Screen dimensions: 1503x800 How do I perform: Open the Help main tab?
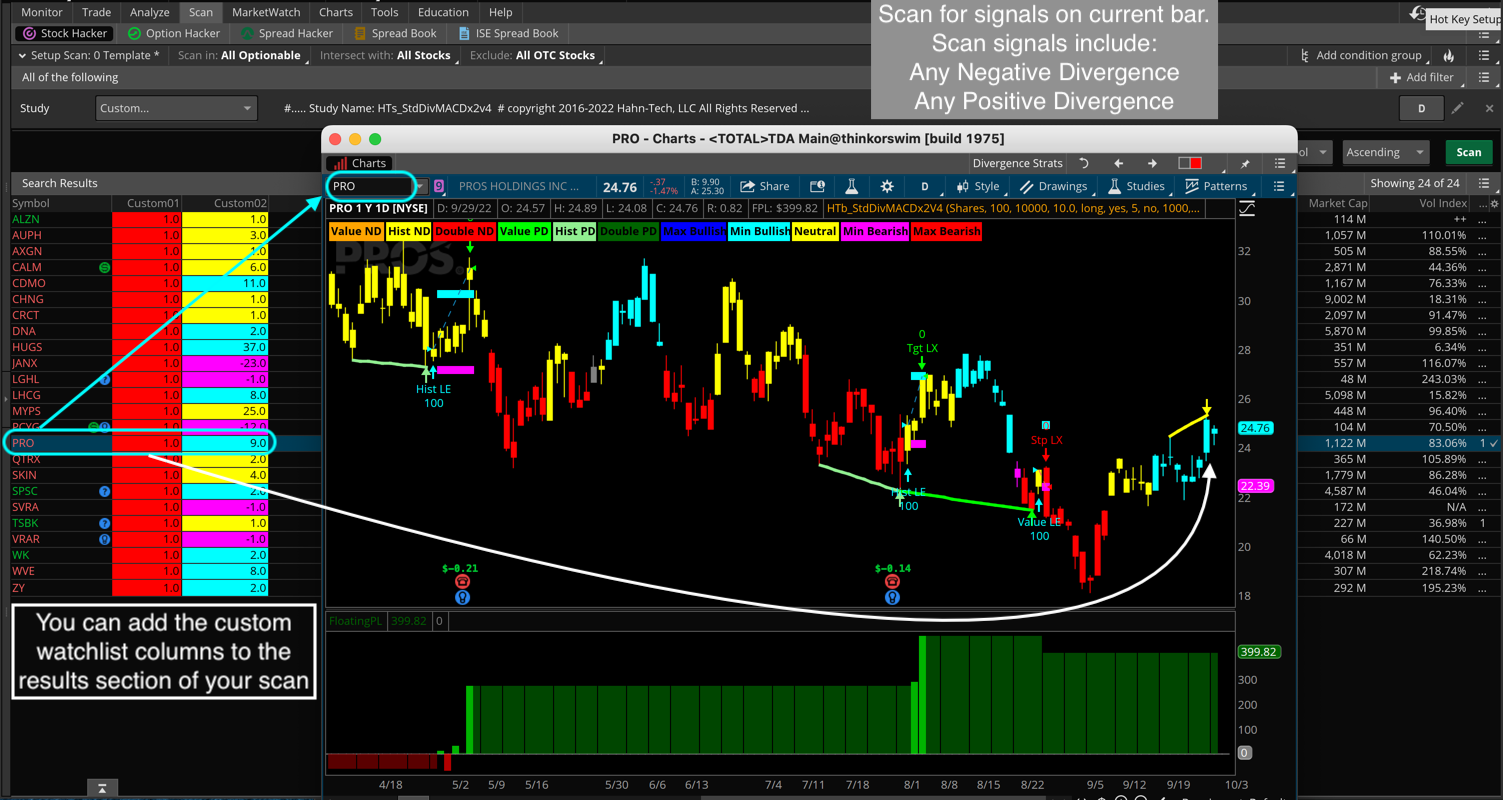coord(501,12)
